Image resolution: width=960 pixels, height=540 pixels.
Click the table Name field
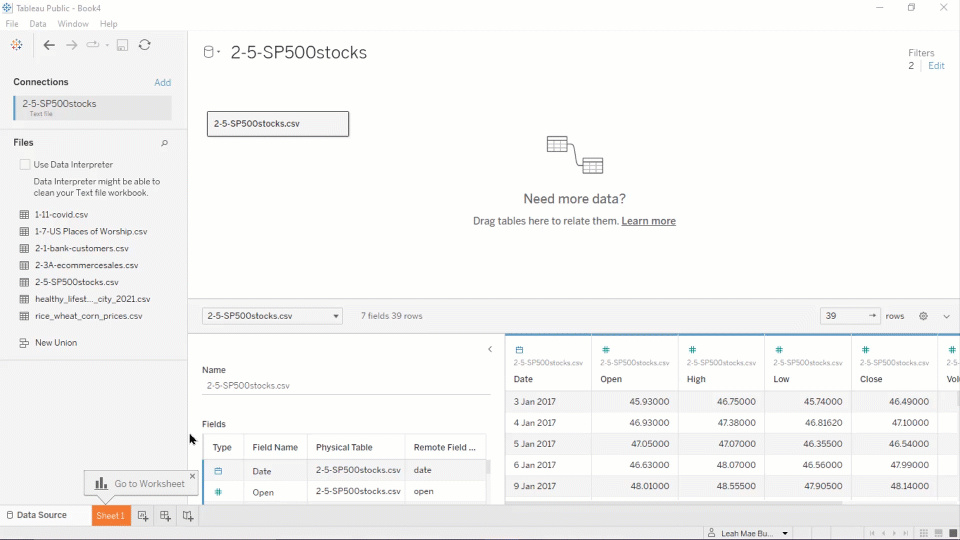tap(346, 386)
